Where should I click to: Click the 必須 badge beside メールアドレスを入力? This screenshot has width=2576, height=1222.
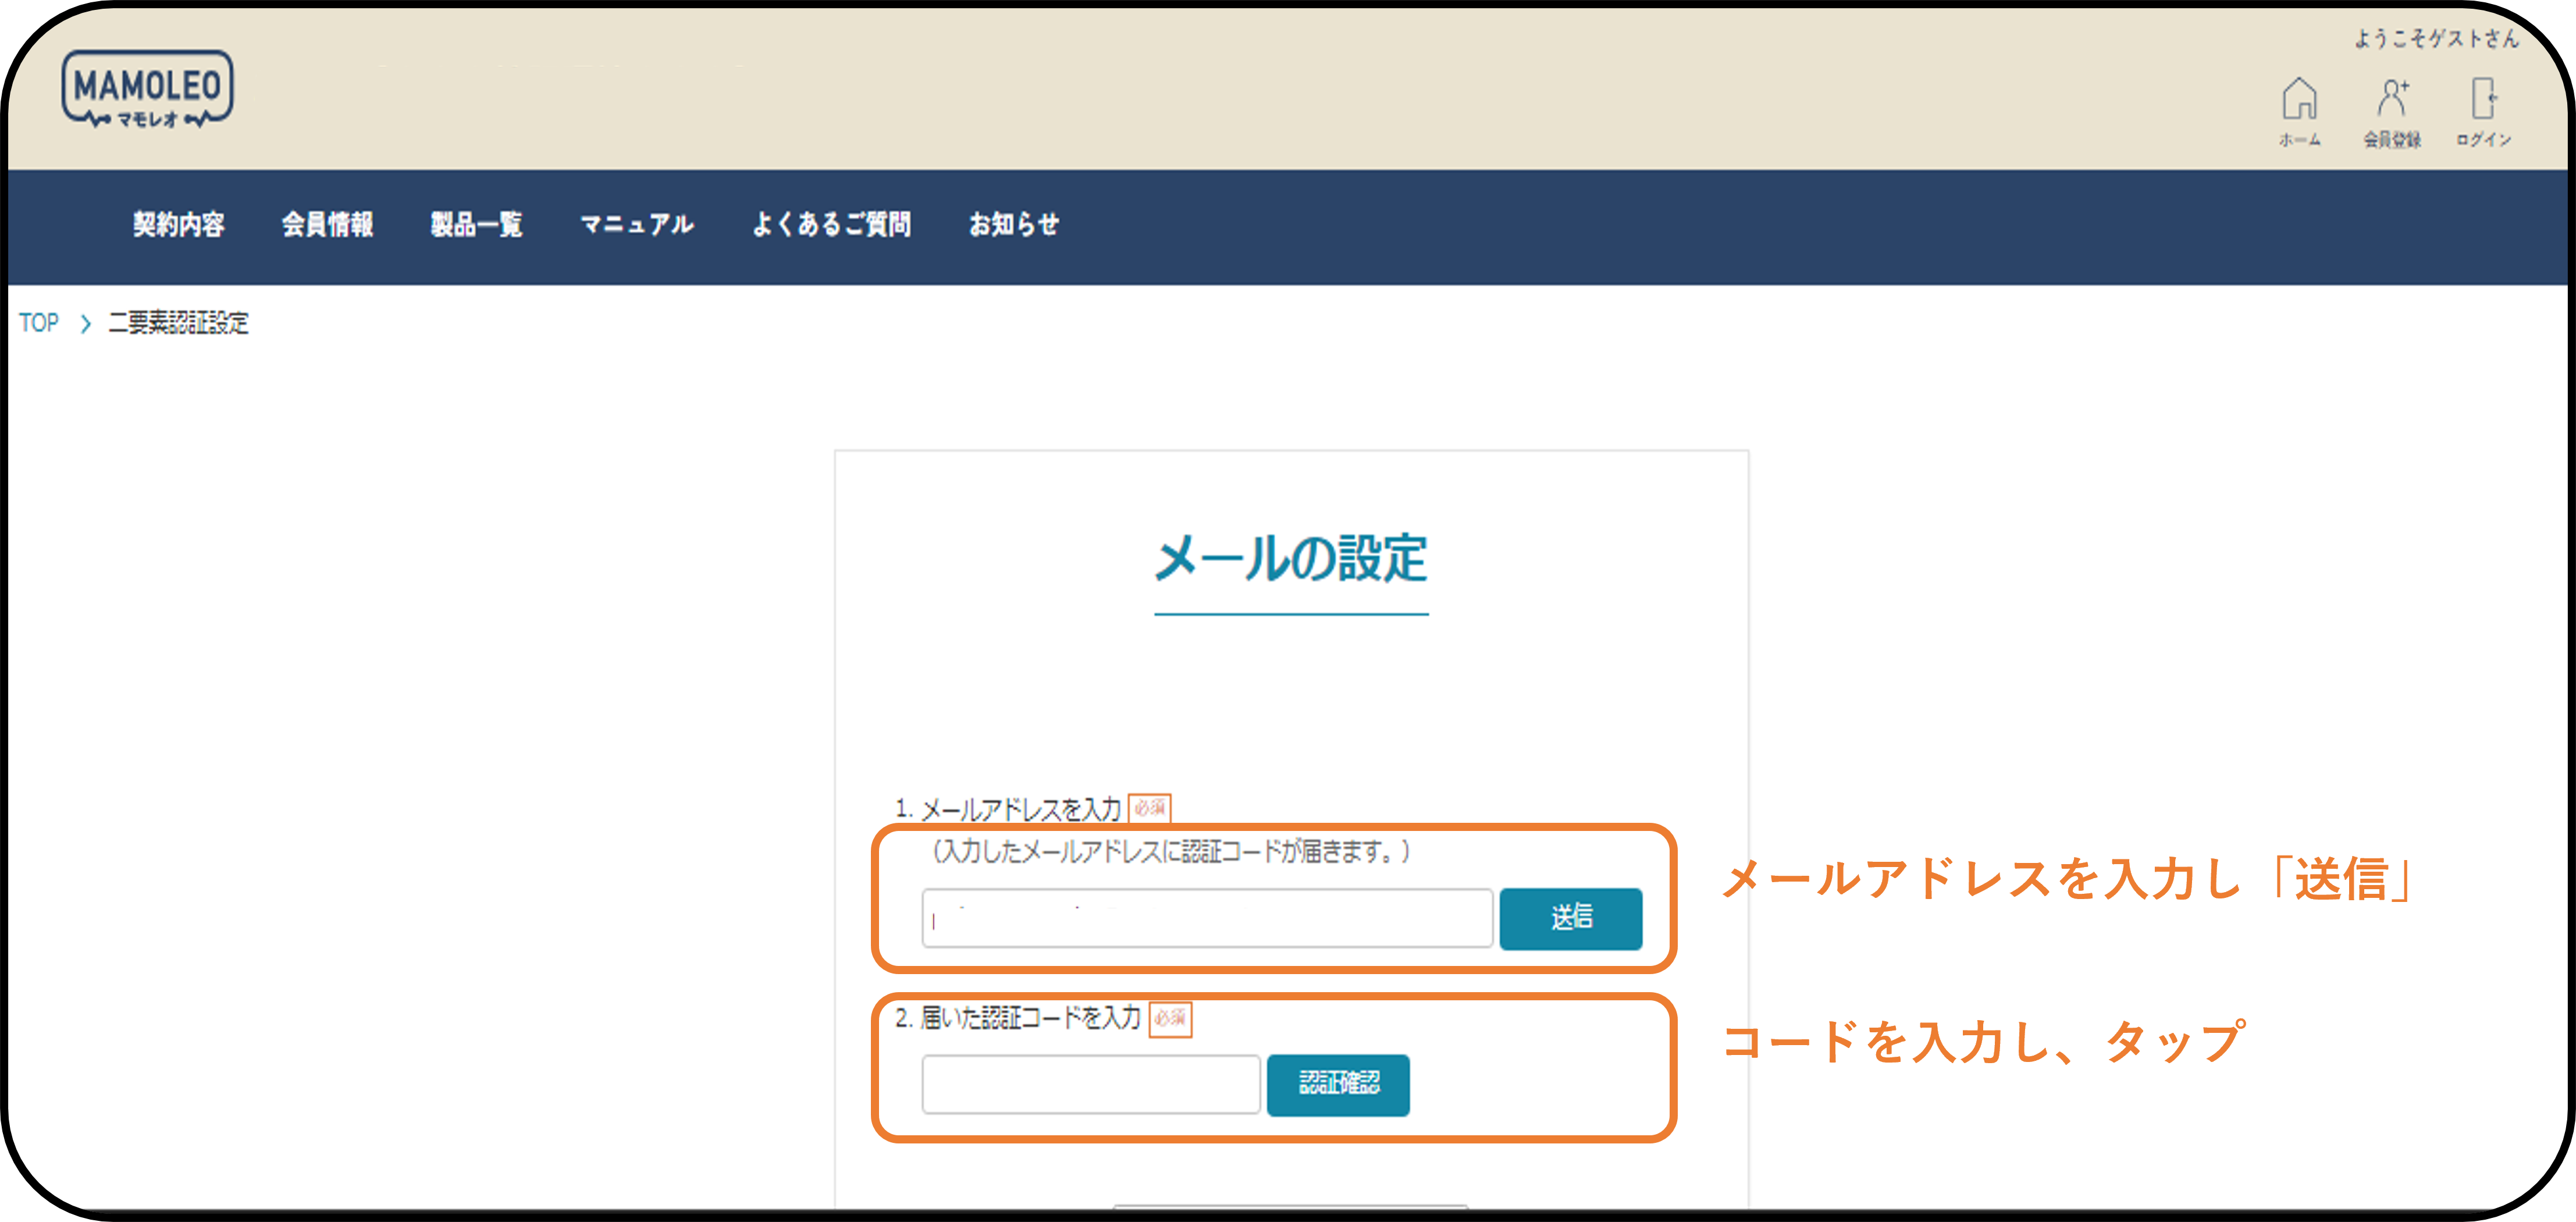pyautogui.click(x=1149, y=807)
